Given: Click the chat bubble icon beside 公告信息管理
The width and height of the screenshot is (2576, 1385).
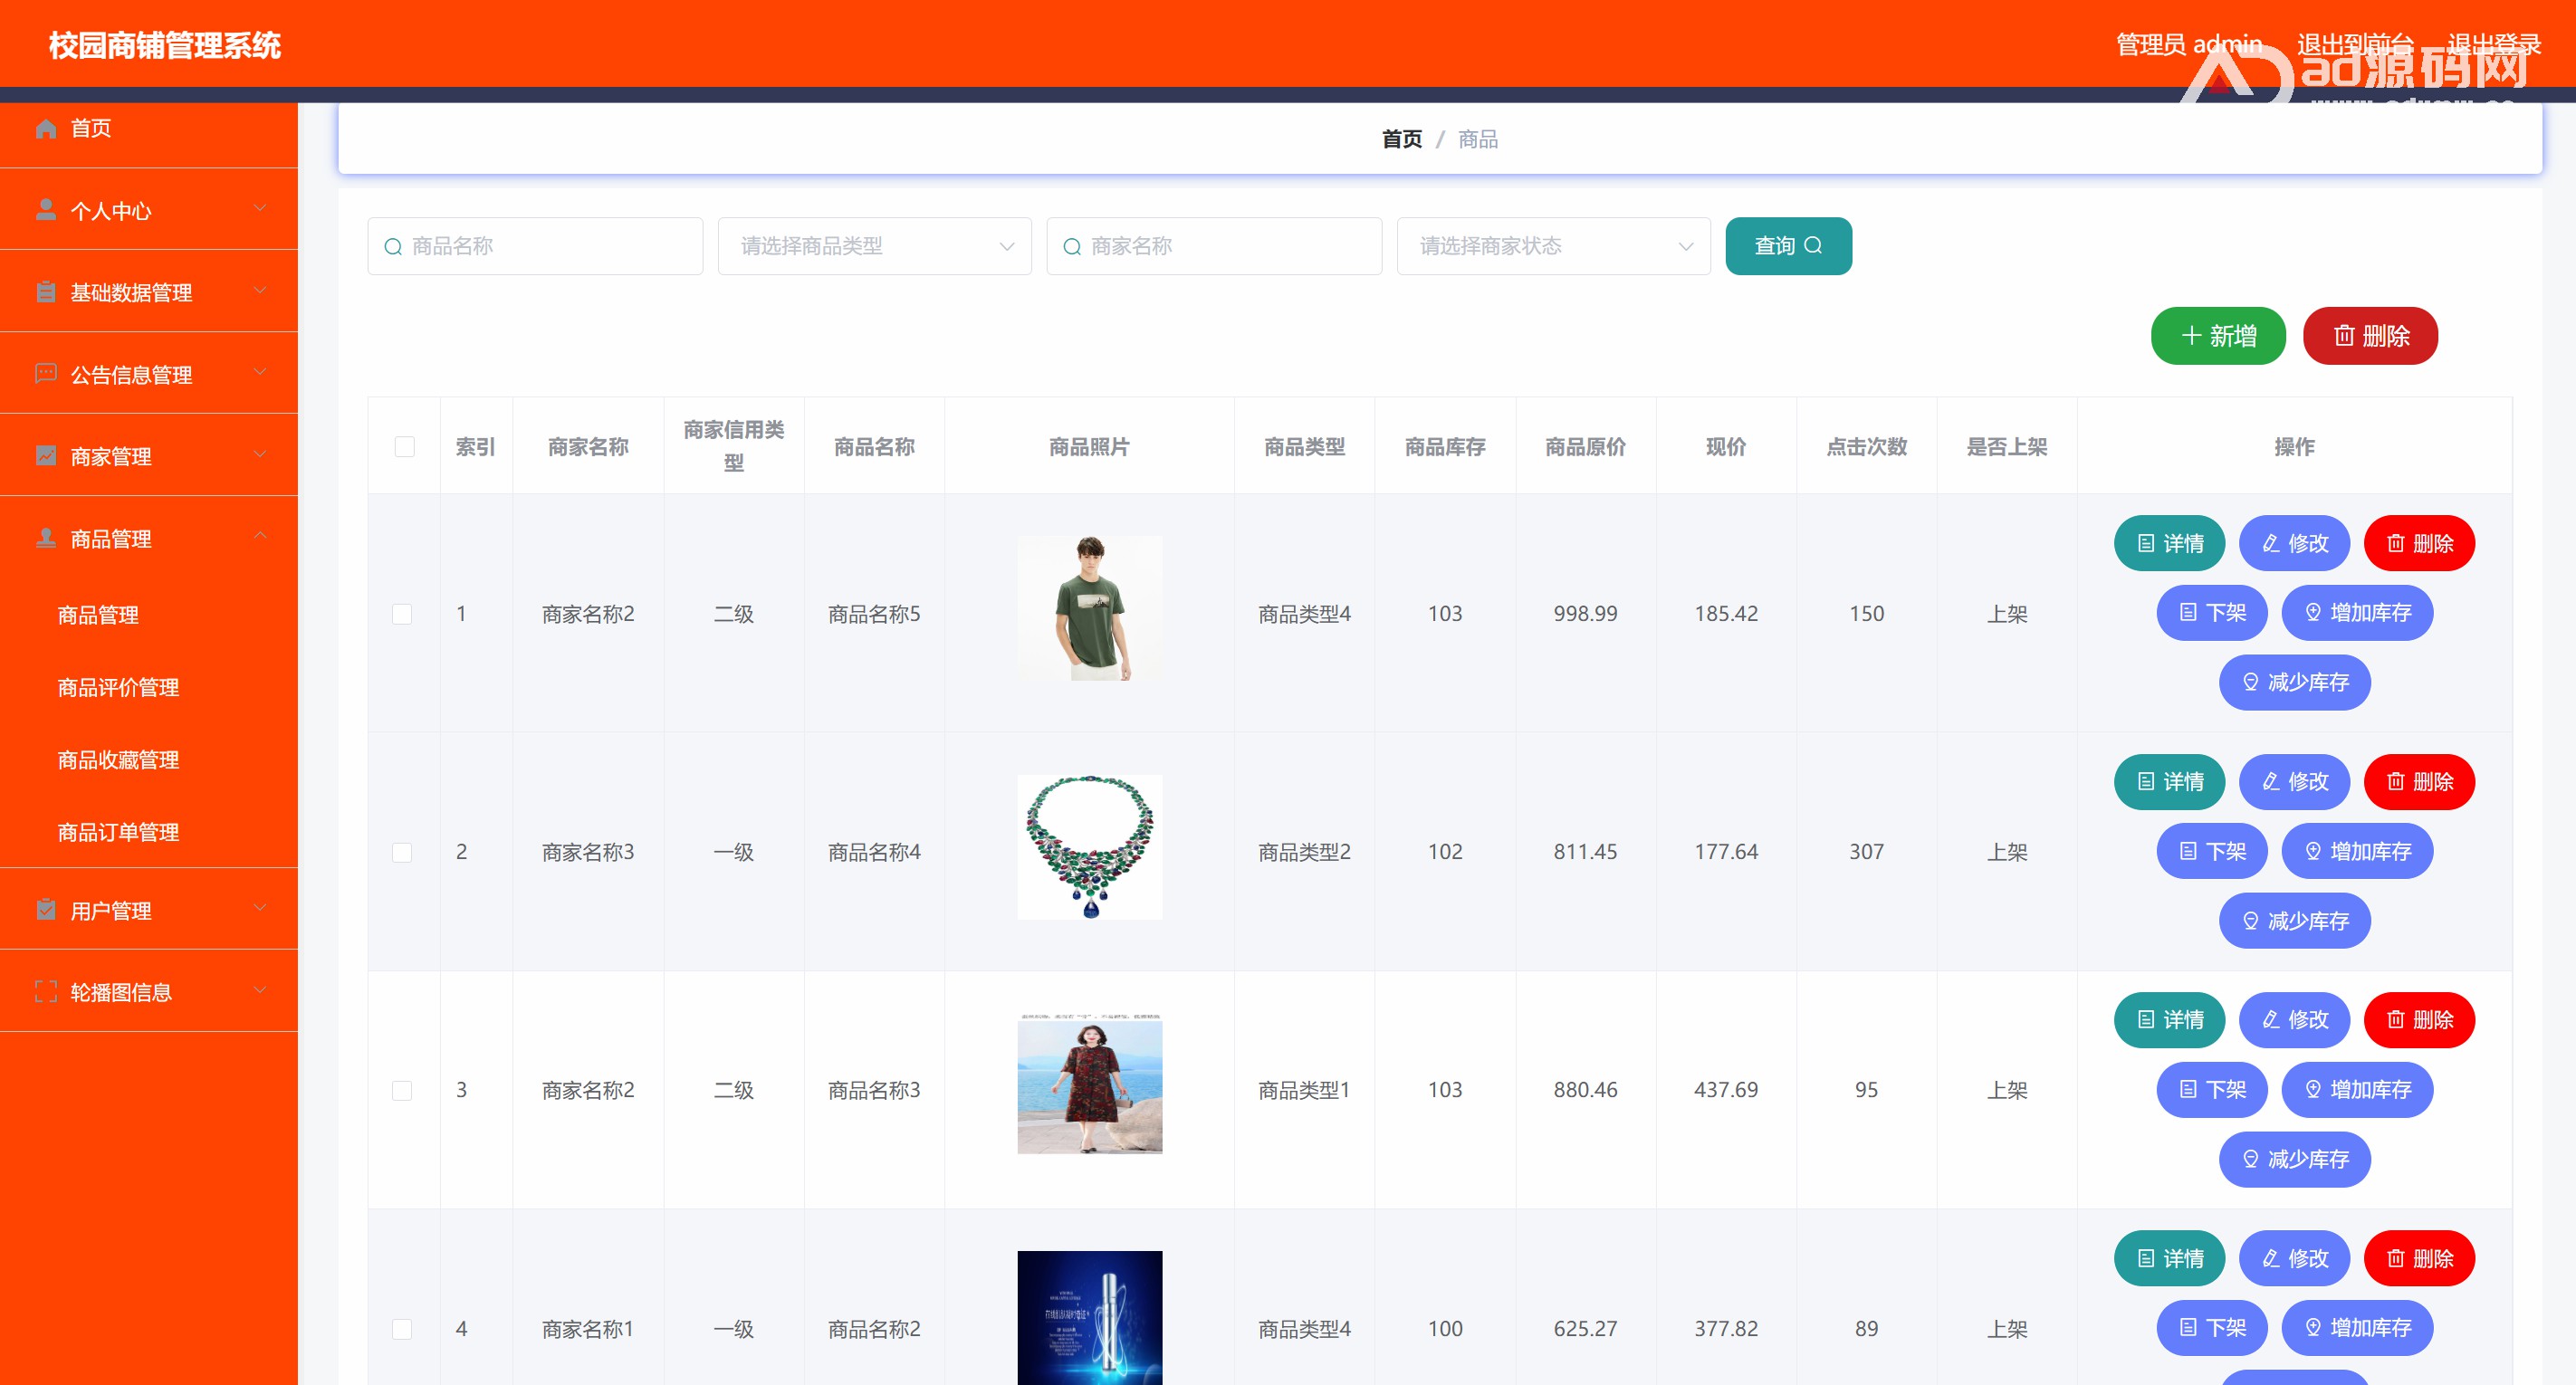Looking at the screenshot, I should click(x=45, y=374).
